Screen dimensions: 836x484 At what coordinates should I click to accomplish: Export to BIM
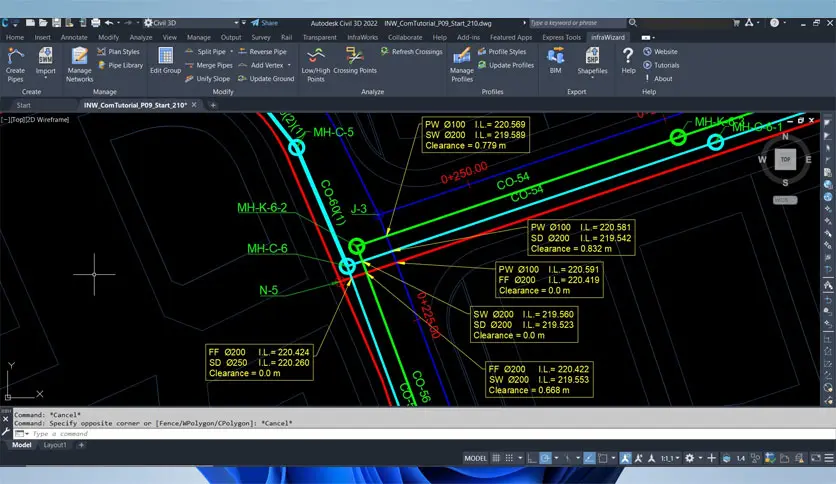tap(555, 60)
